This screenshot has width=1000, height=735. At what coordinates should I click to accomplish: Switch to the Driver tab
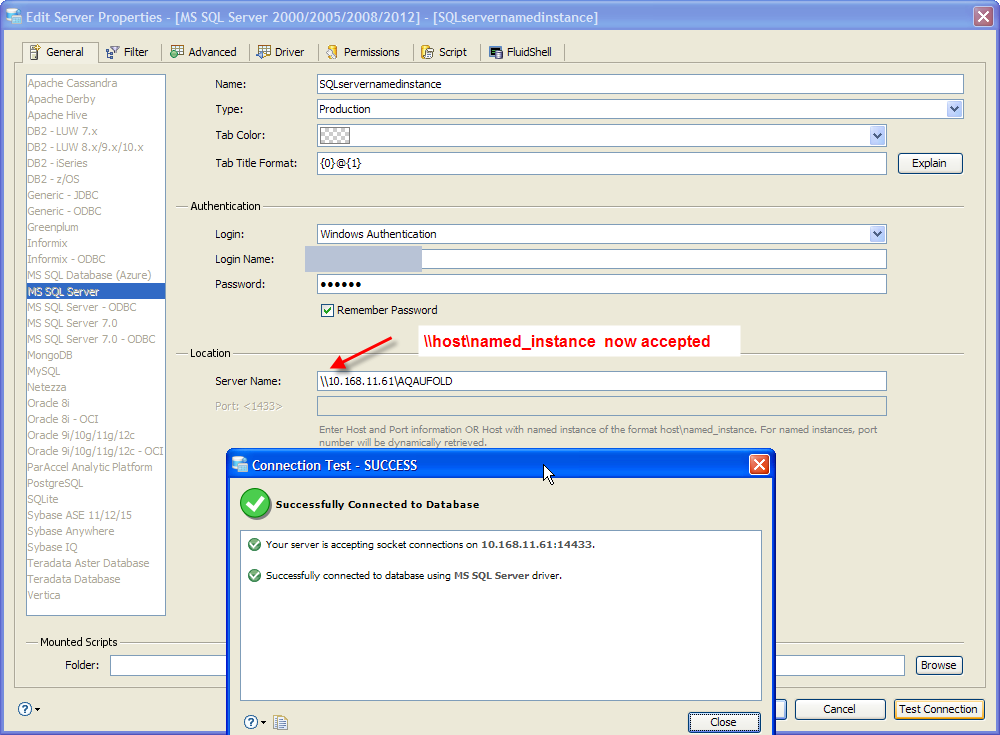(280, 52)
